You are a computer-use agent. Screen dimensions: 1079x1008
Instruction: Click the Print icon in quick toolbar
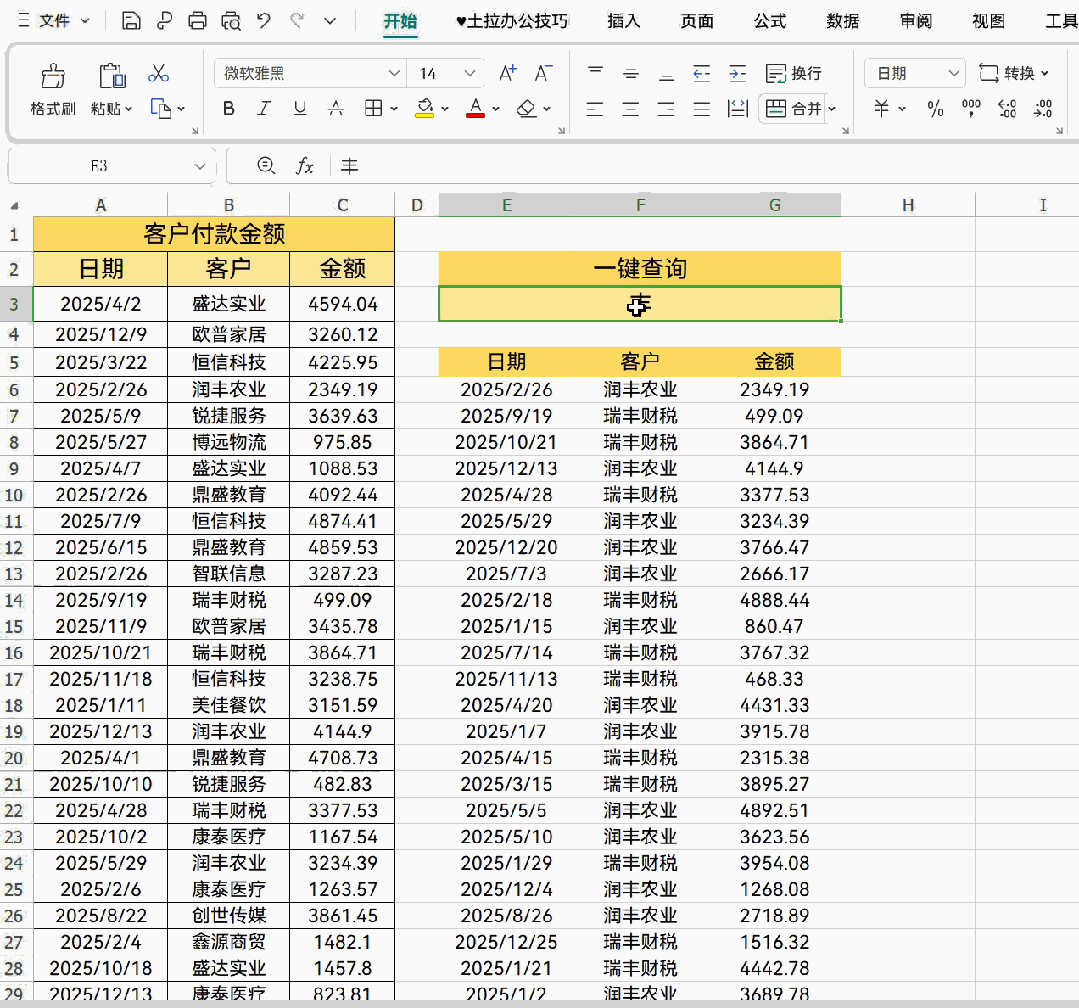click(x=197, y=21)
